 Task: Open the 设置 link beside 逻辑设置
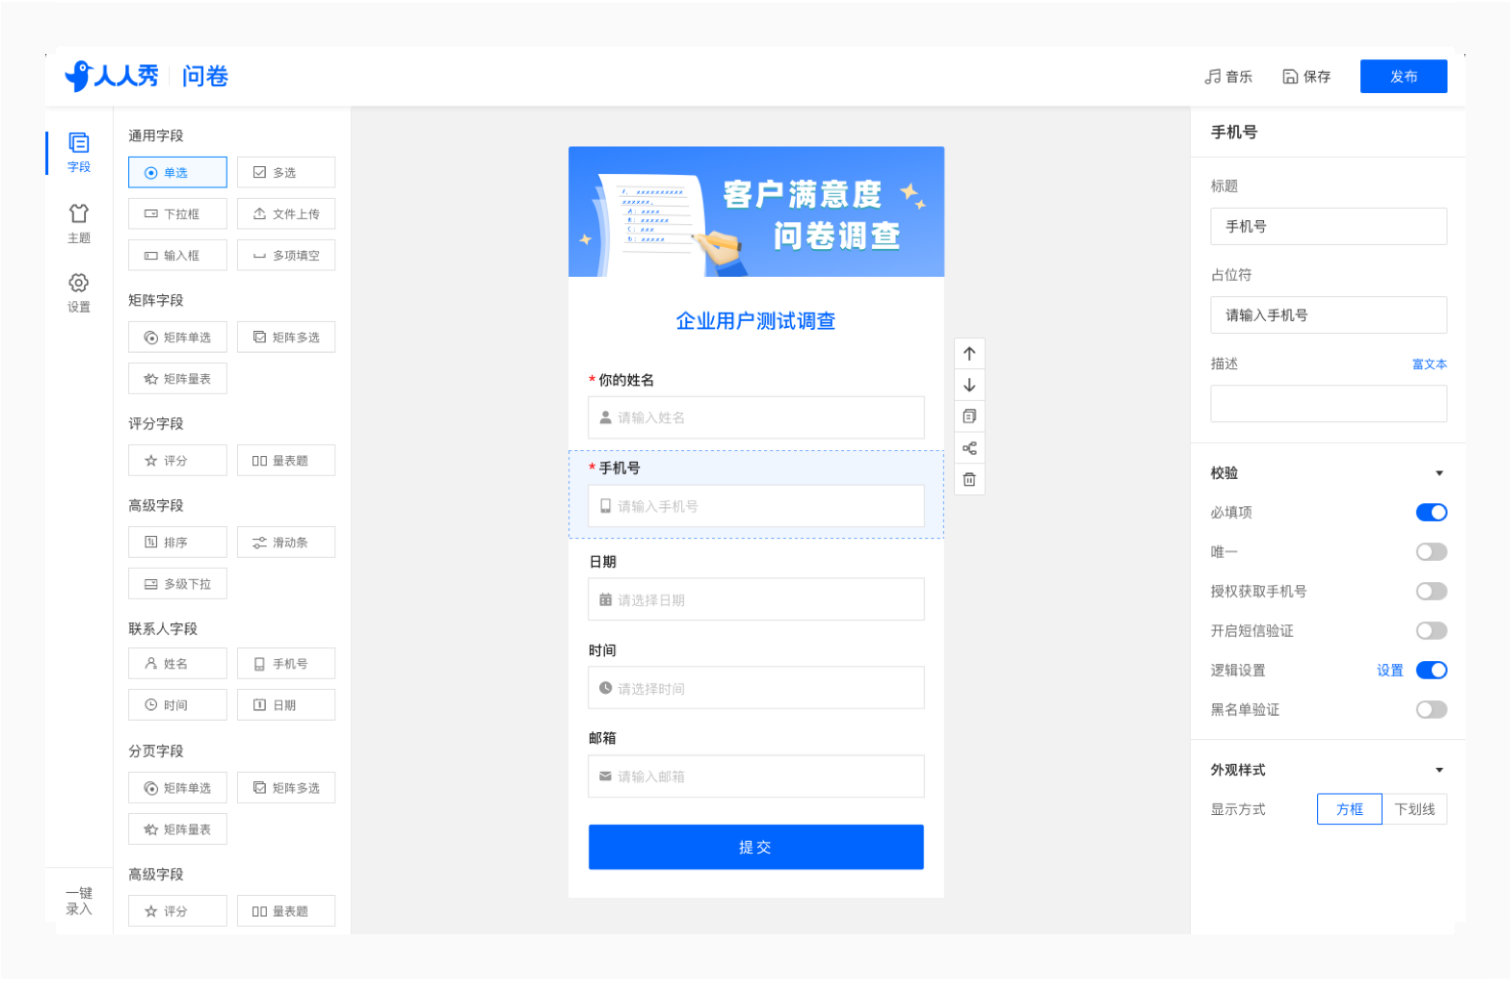[x=1390, y=670]
